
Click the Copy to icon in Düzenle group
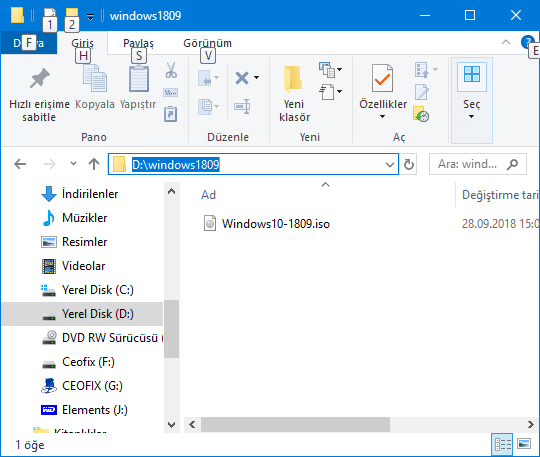tap(206, 106)
